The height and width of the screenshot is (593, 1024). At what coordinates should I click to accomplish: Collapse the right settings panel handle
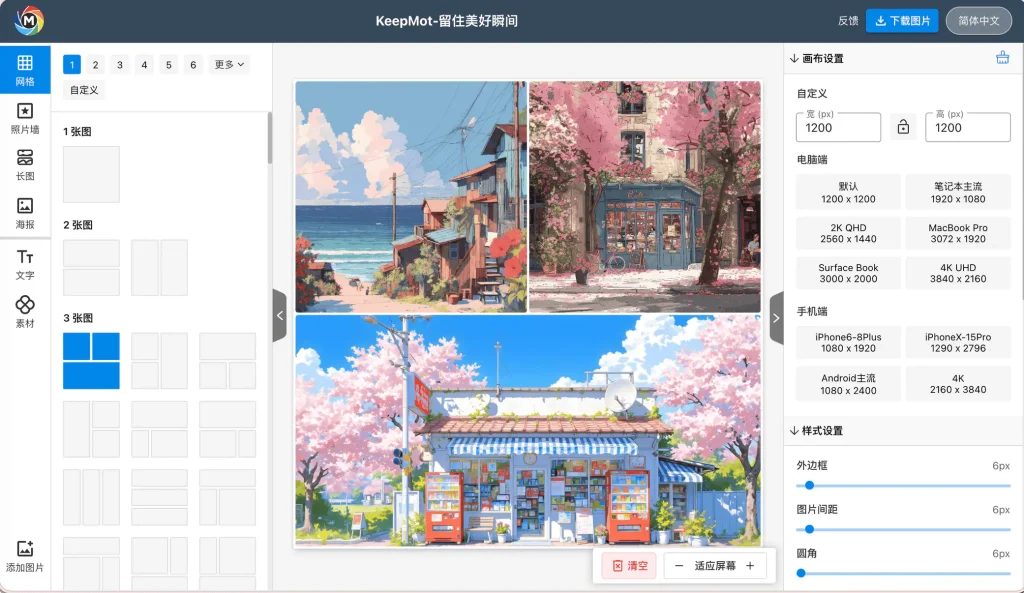tap(776, 316)
